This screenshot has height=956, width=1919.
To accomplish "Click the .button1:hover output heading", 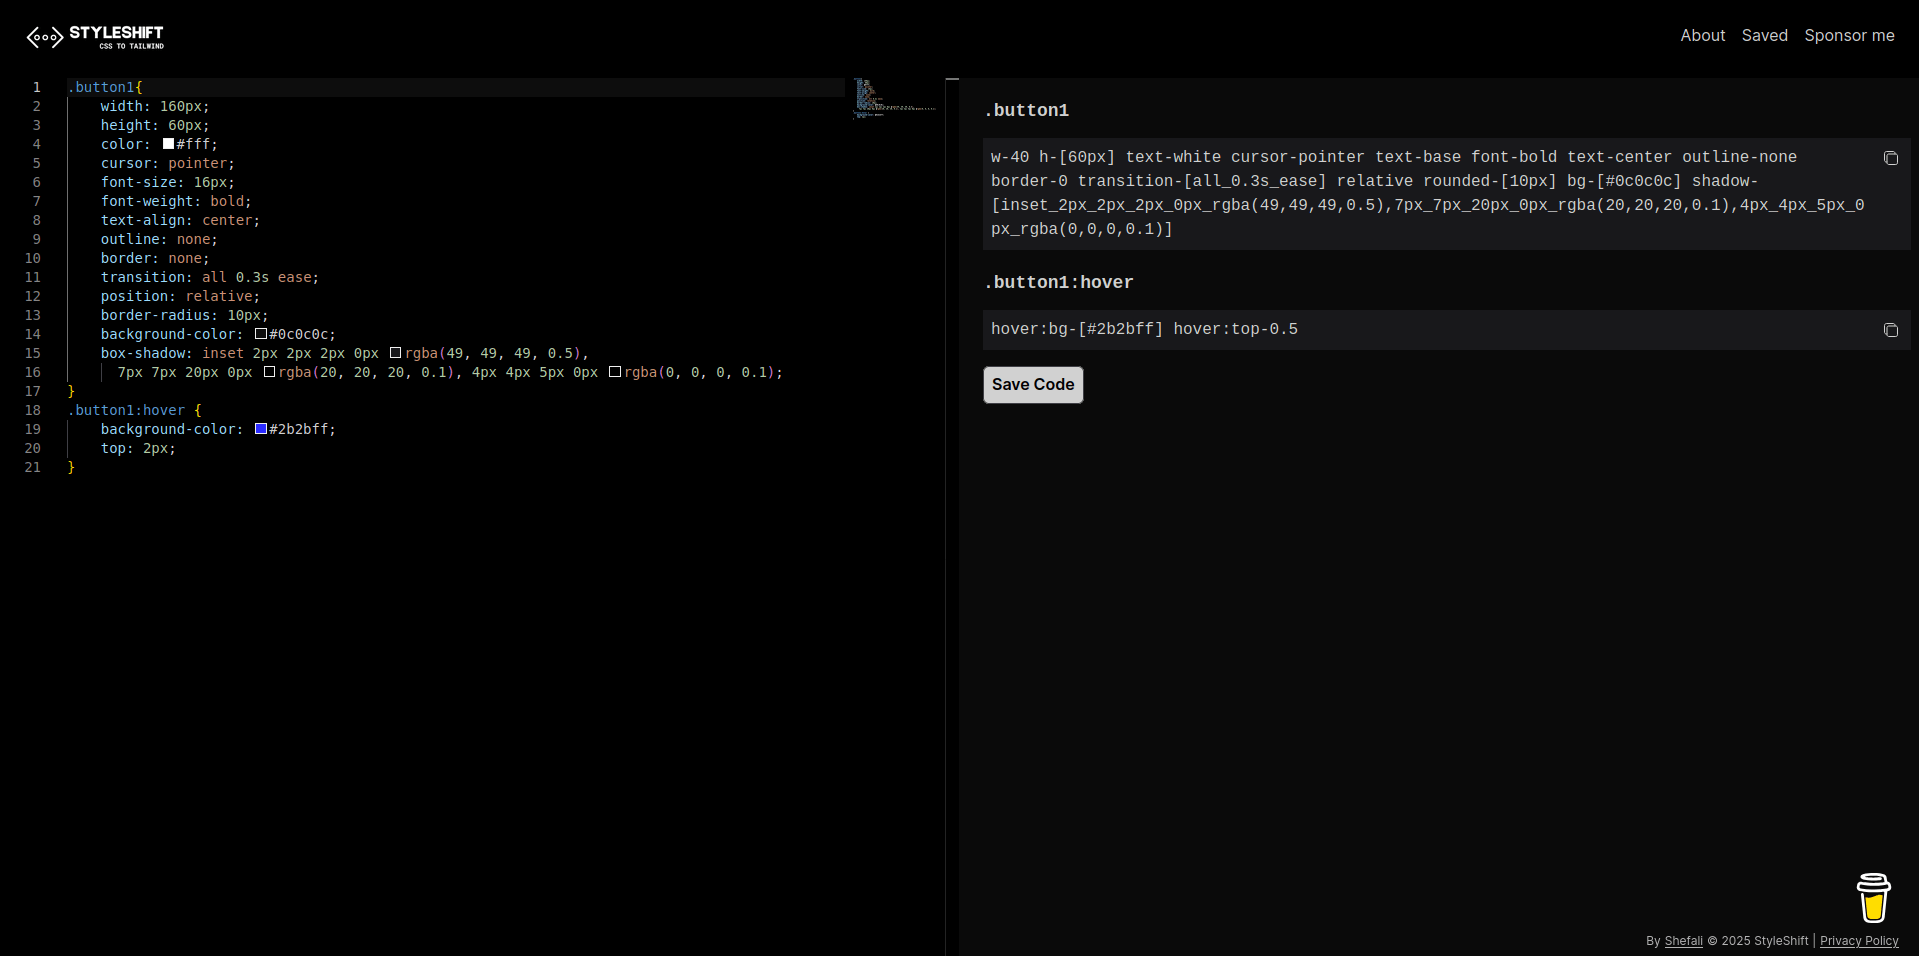I will point(1058,283).
